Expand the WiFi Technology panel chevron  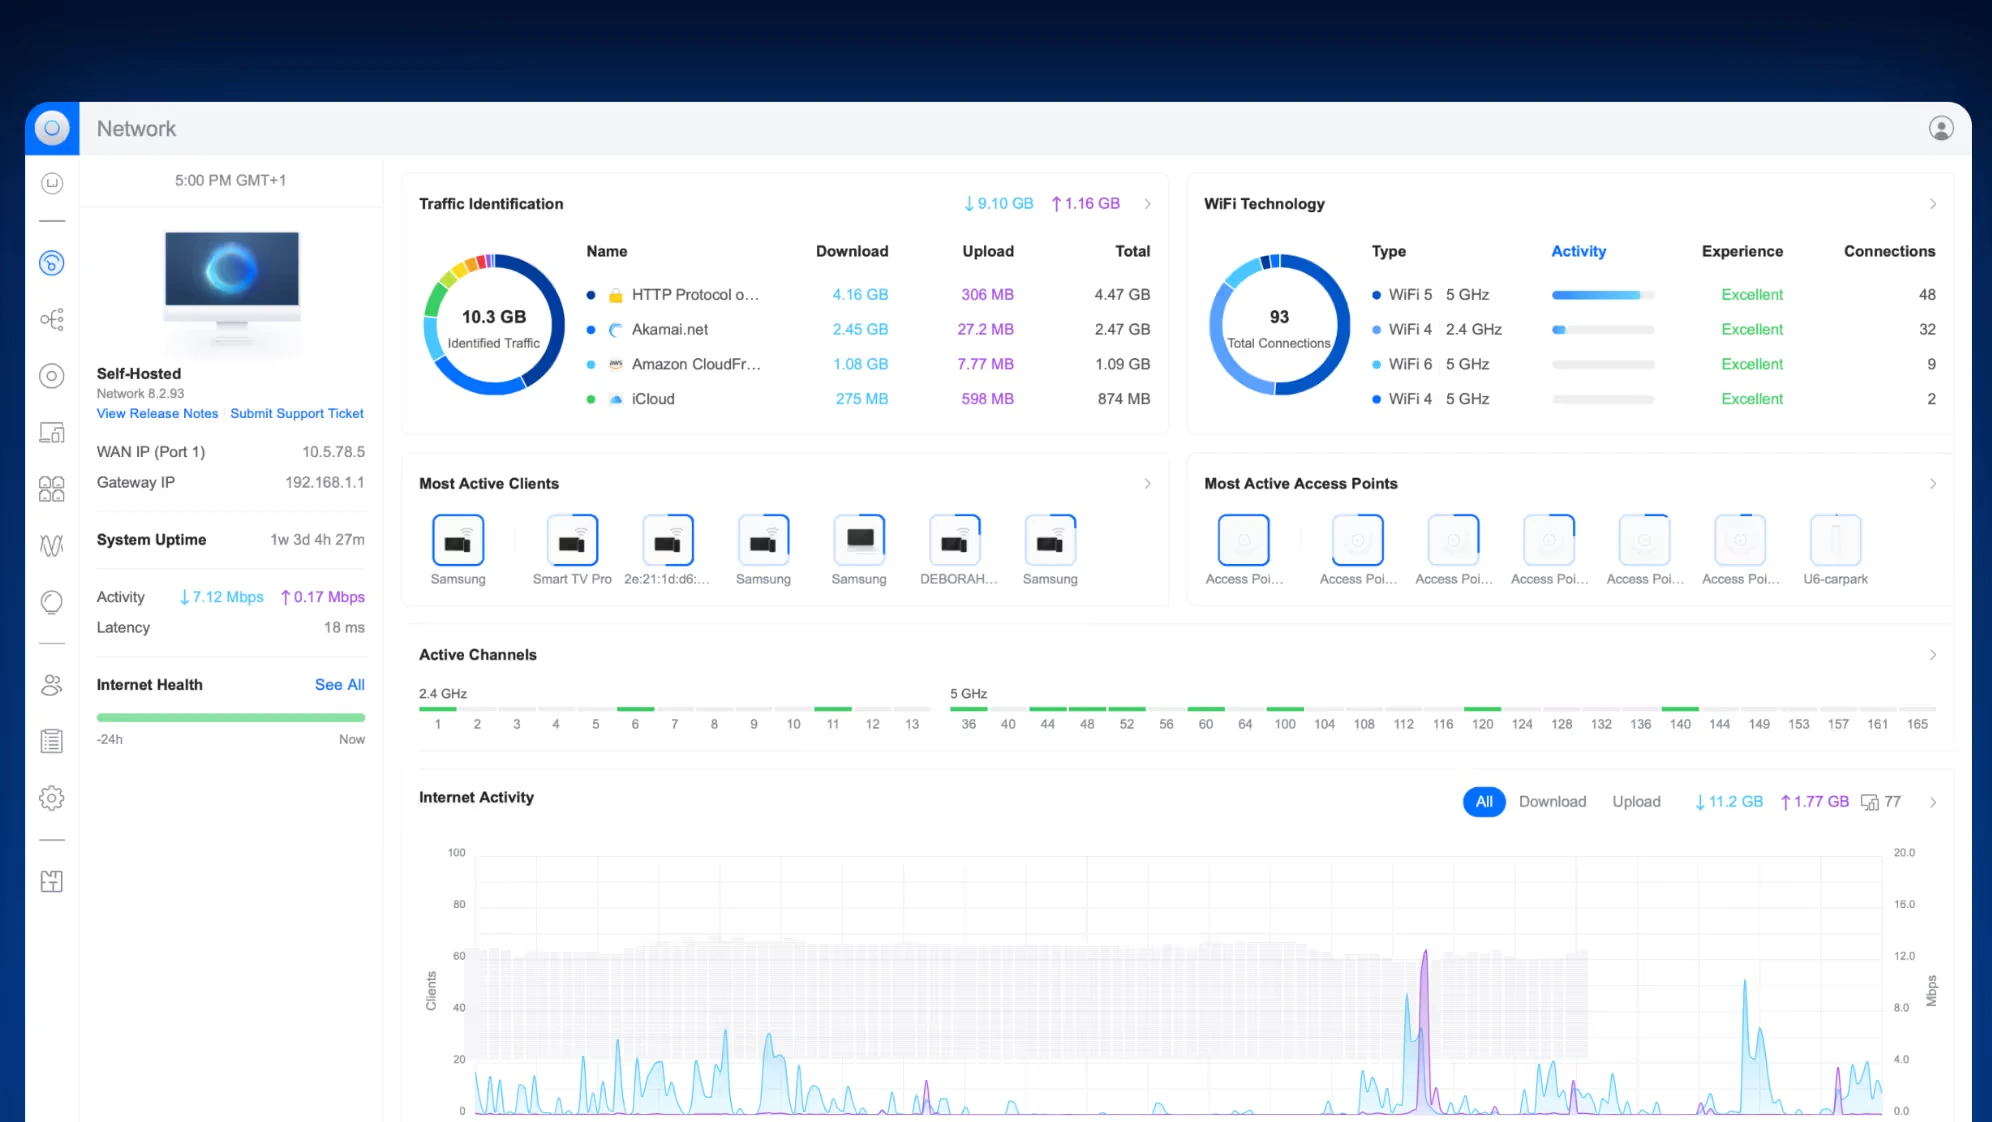point(1932,204)
